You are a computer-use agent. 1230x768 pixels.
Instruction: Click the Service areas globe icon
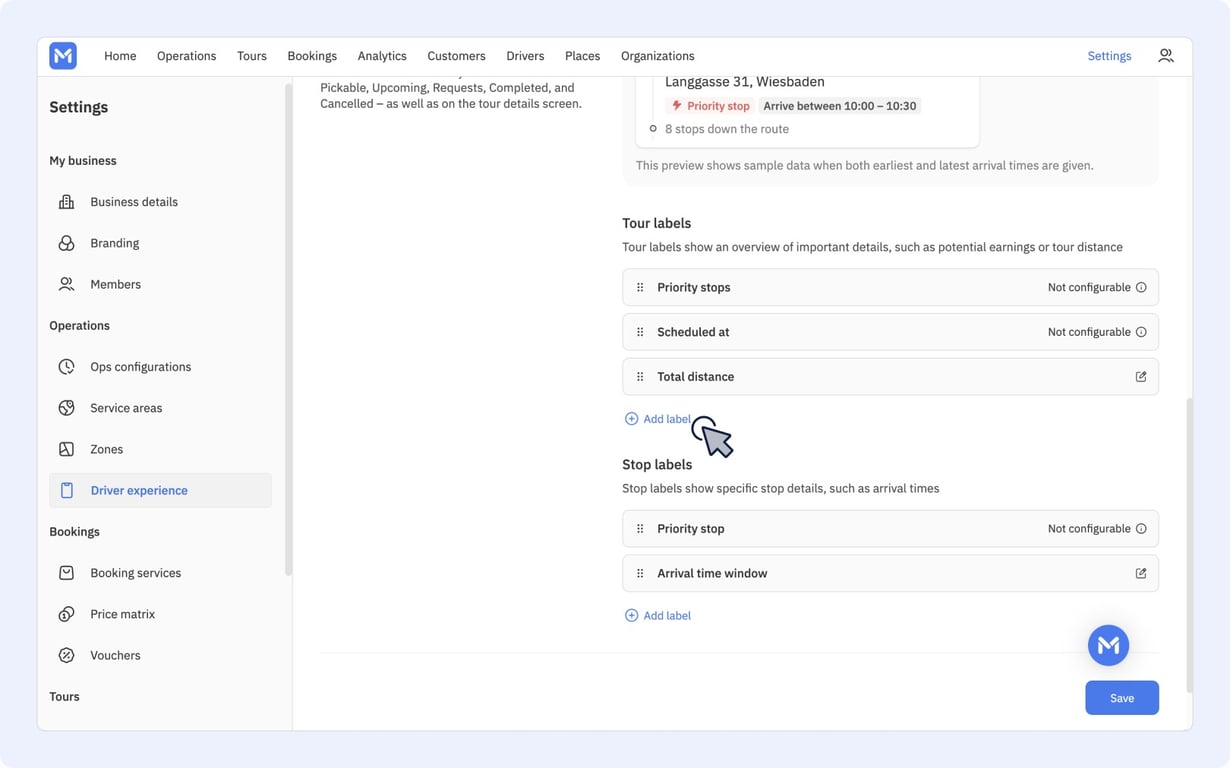coord(66,408)
